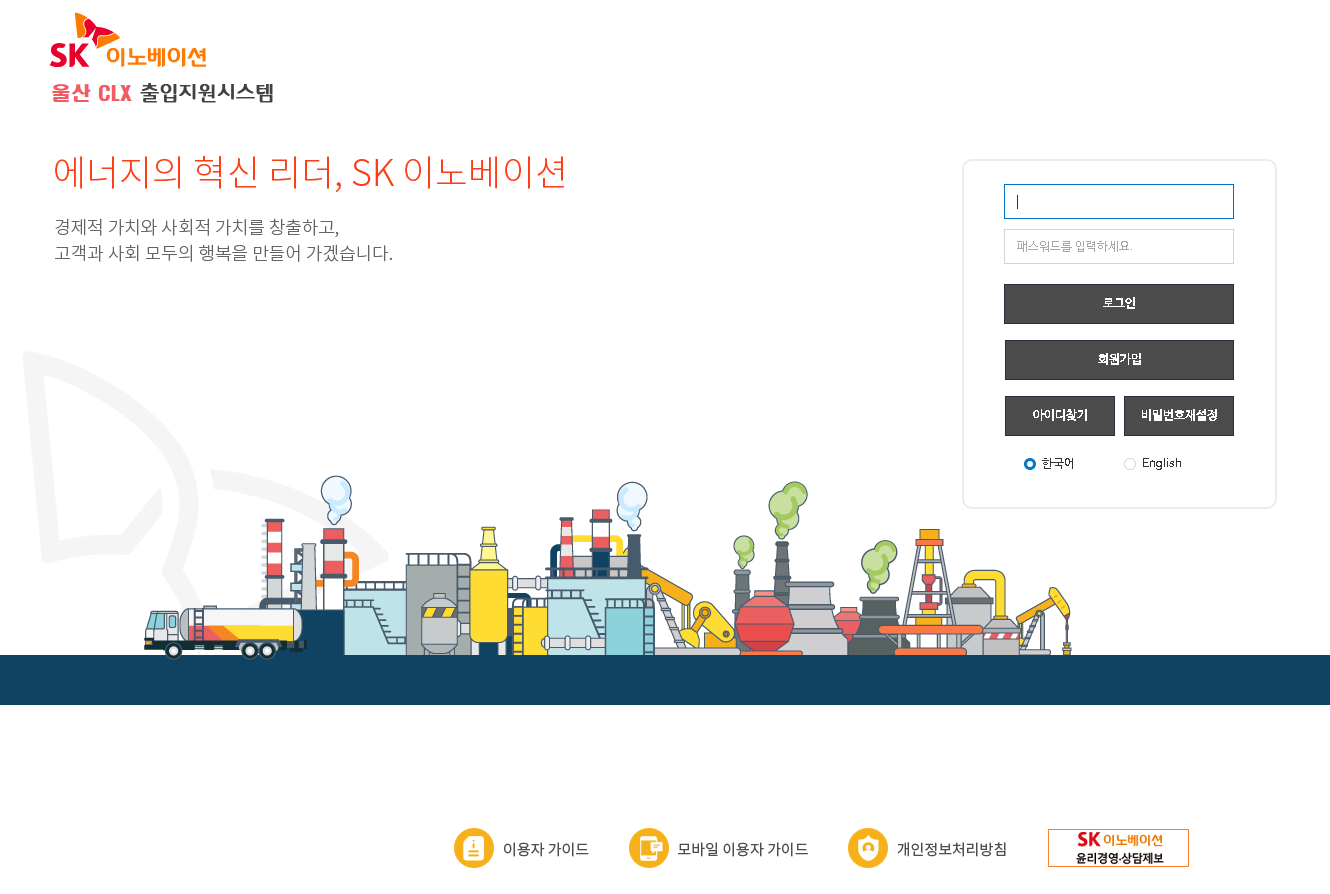The height and width of the screenshot is (894, 1330).
Task: Click the 이용자 가이드 document icon
Action: [x=474, y=848]
